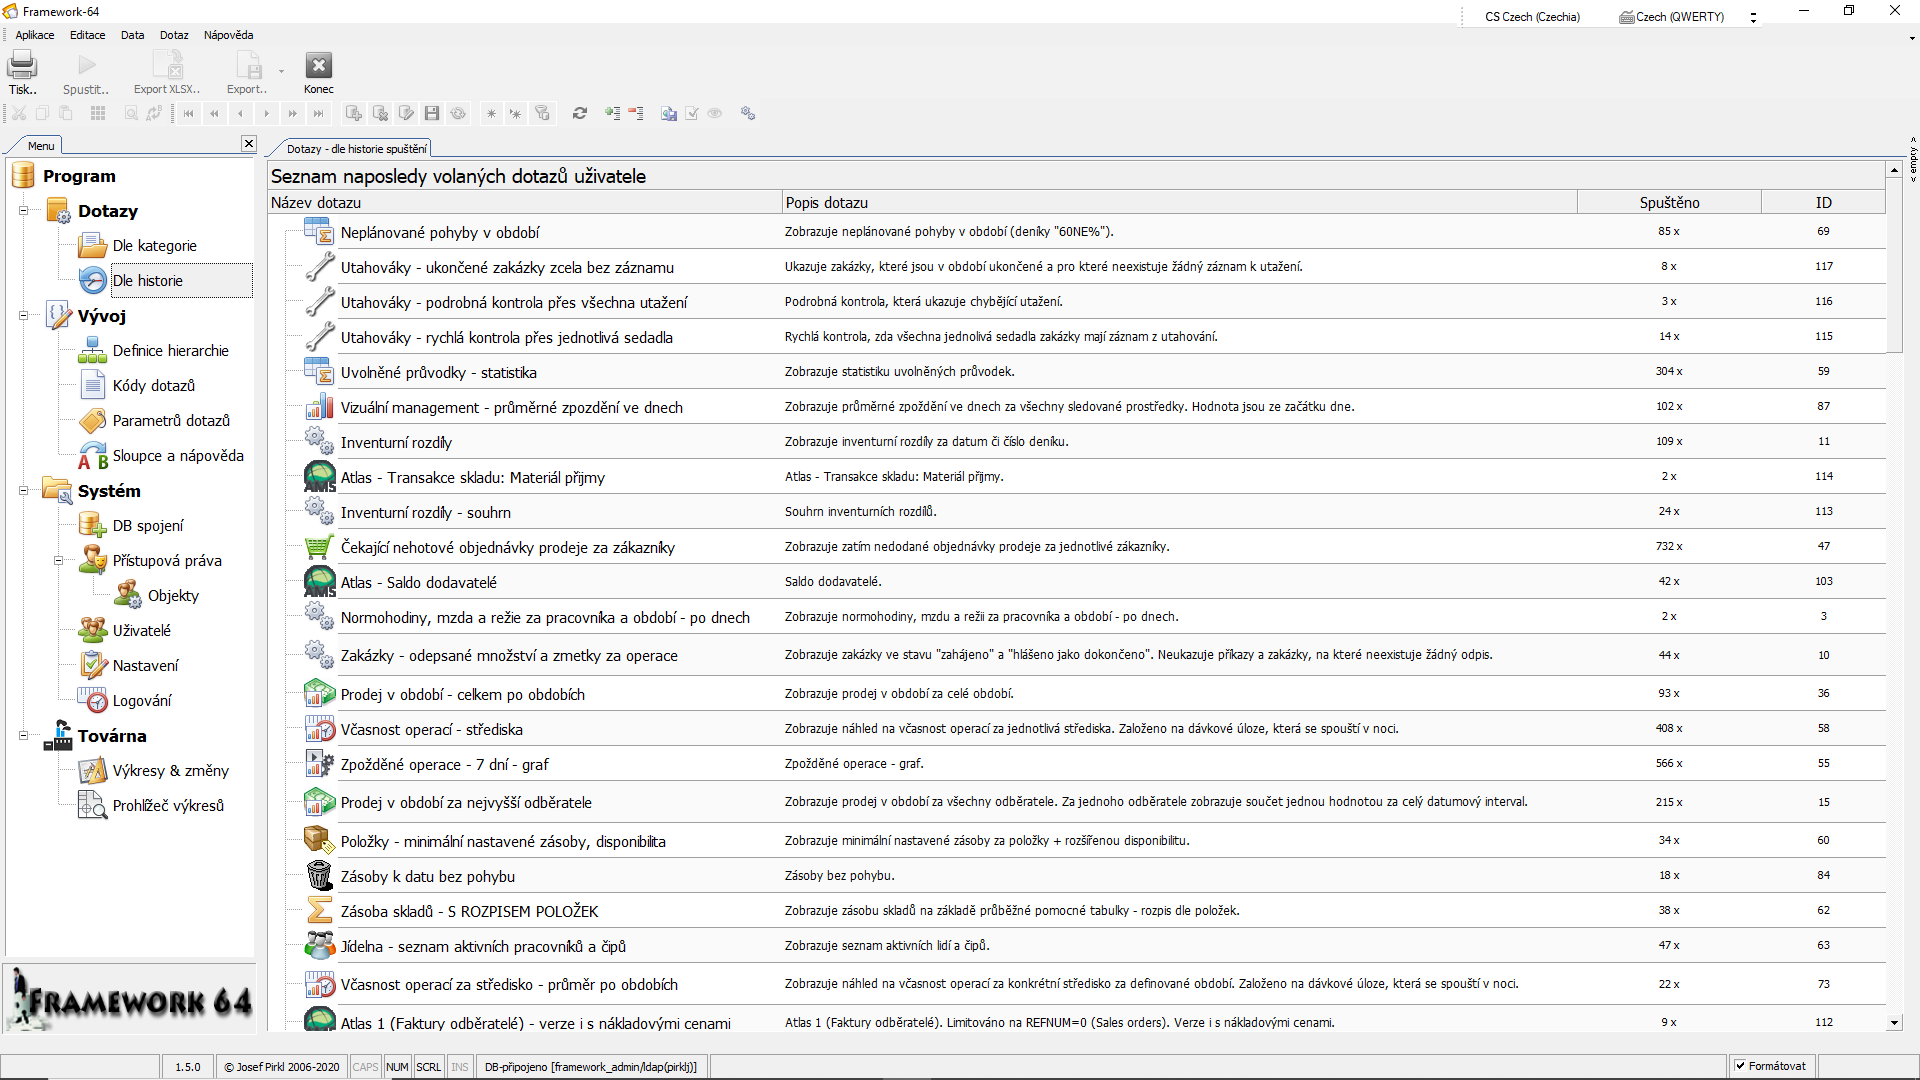Open the Editace menu
1920x1080 pixels.
tap(87, 35)
